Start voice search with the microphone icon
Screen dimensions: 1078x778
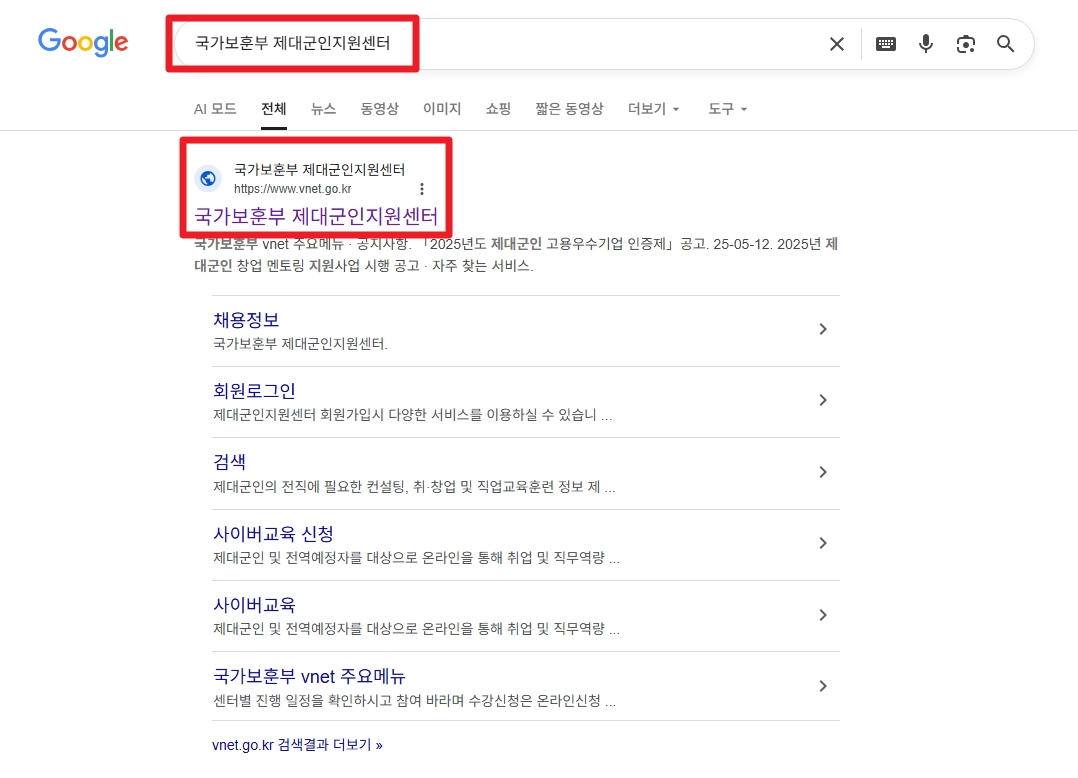click(925, 44)
